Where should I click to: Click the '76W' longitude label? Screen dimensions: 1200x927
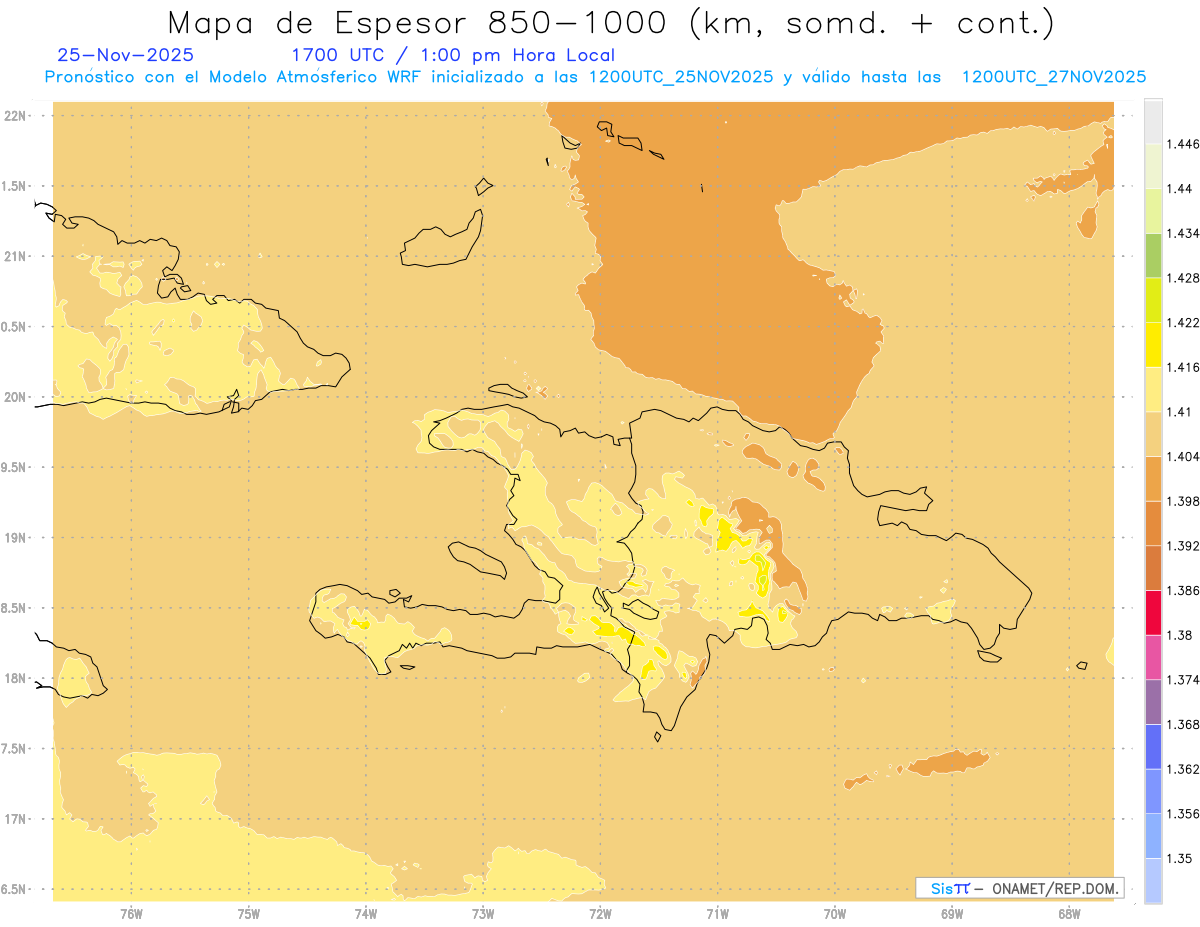pos(131,914)
